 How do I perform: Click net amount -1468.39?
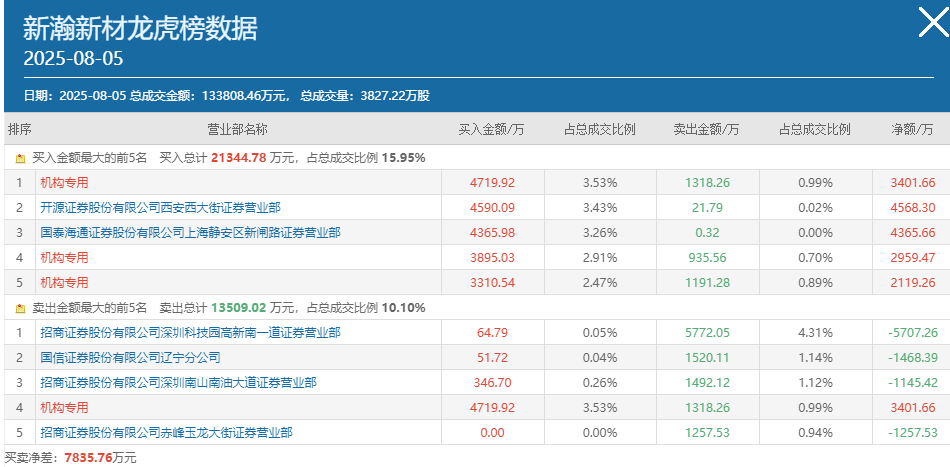click(912, 357)
